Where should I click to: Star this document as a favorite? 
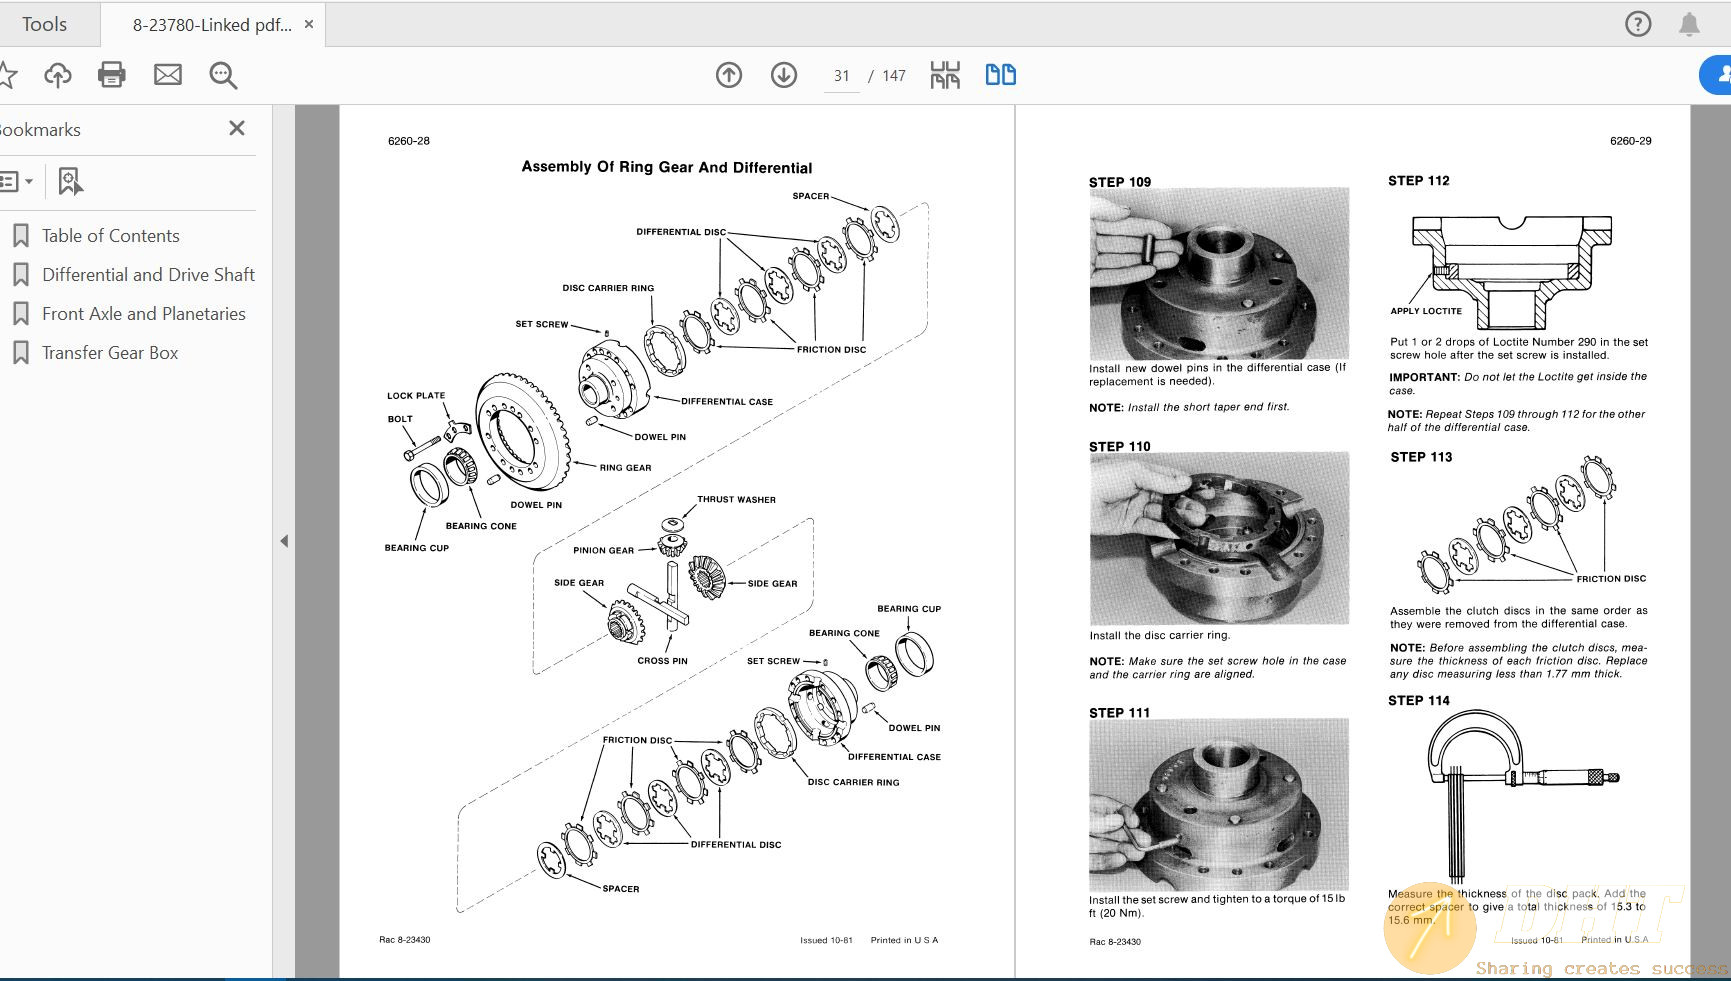pos(9,74)
